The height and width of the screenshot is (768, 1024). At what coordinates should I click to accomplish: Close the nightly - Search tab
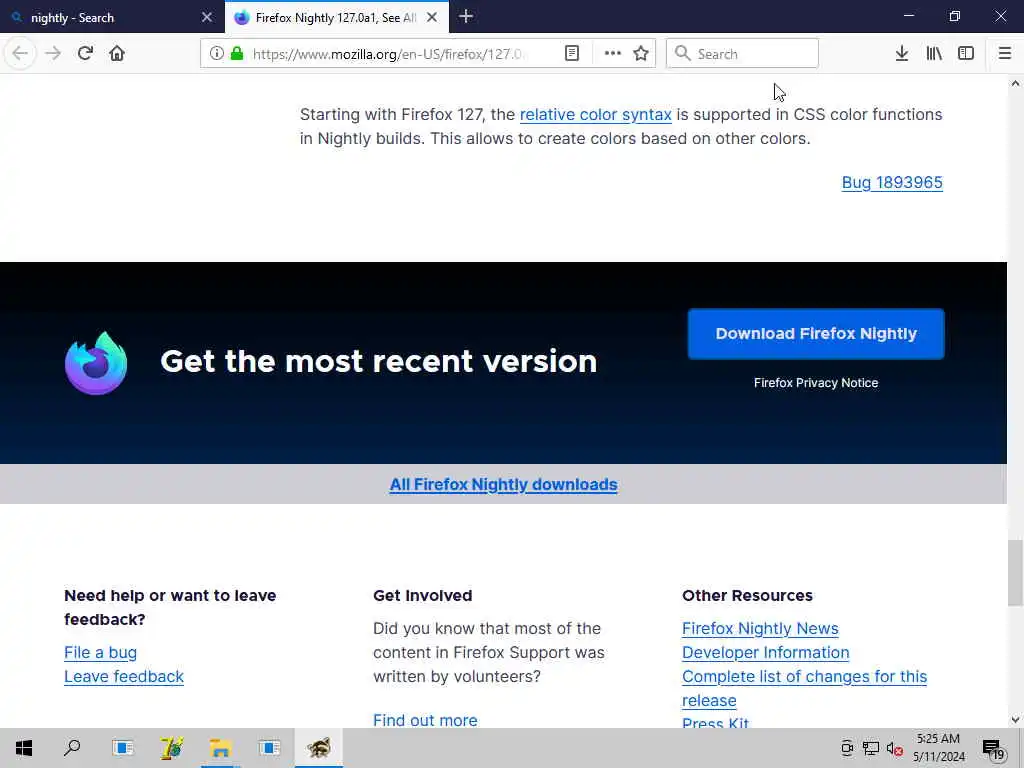[207, 18]
